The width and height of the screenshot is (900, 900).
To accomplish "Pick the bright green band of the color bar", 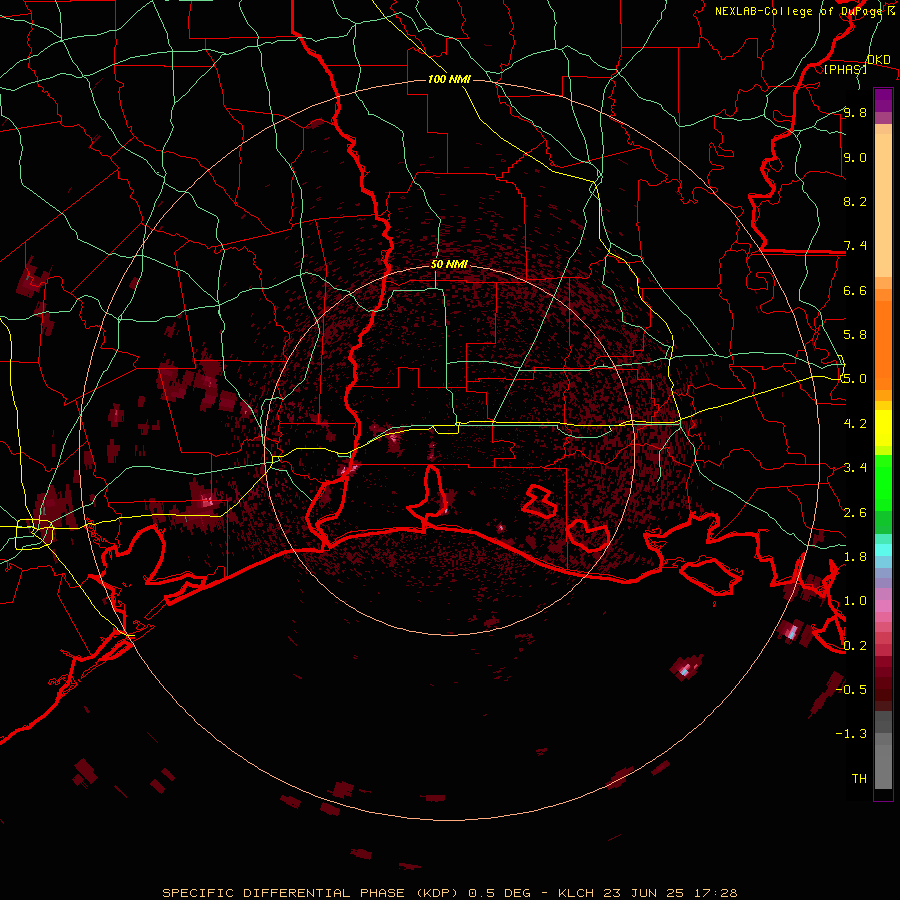I will [883, 483].
